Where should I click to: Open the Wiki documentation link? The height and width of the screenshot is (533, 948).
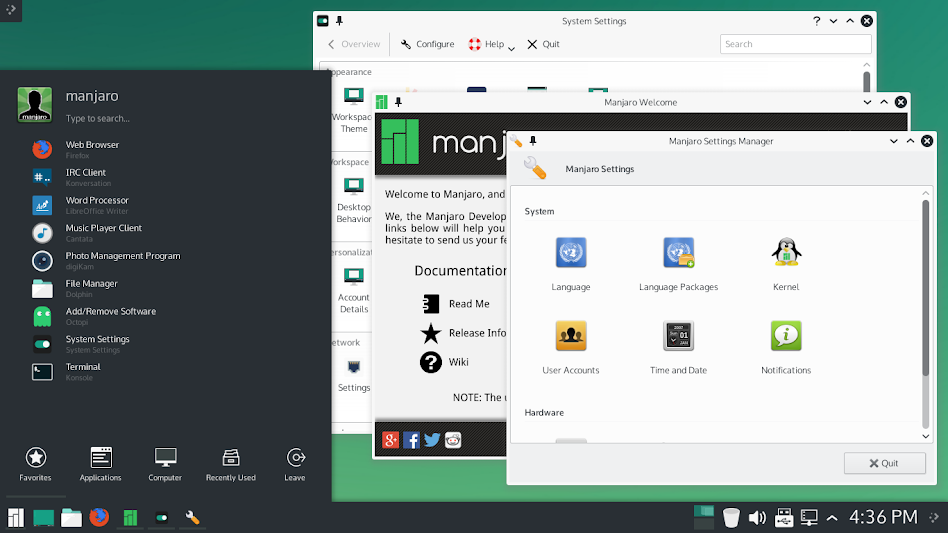tap(444, 362)
